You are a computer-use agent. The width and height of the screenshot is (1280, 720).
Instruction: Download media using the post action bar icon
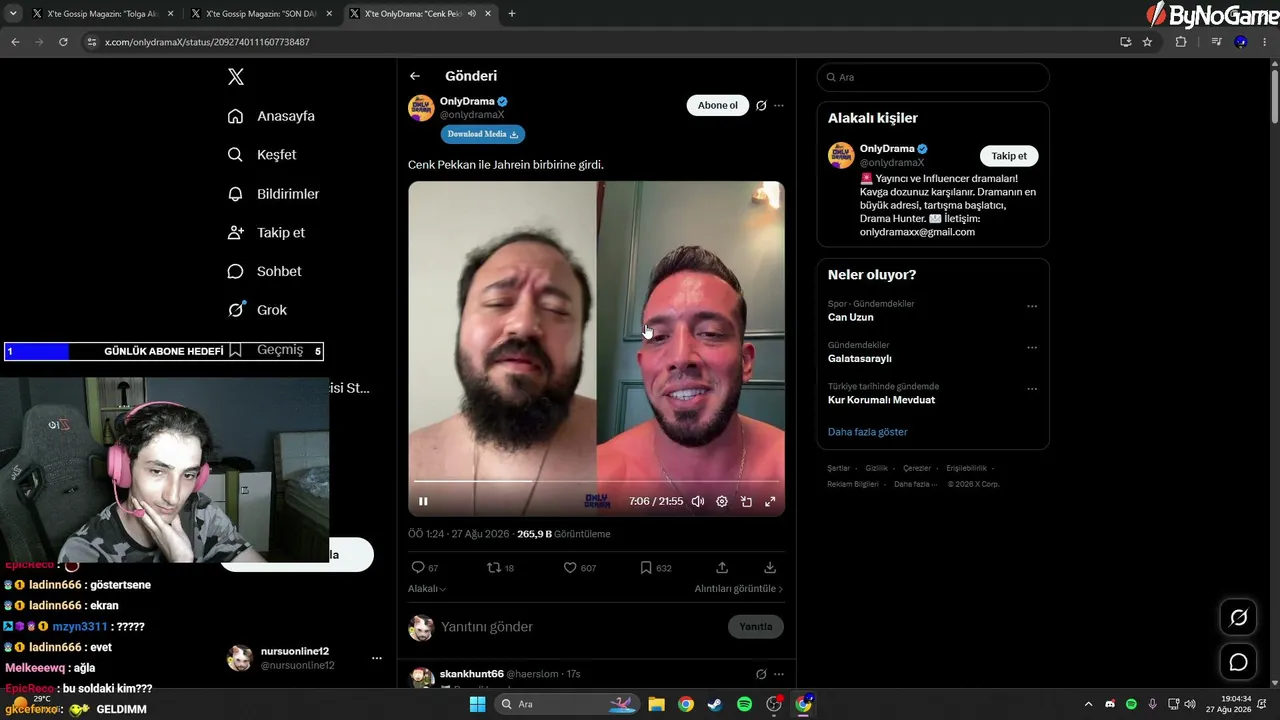pyautogui.click(x=770, y=567)
